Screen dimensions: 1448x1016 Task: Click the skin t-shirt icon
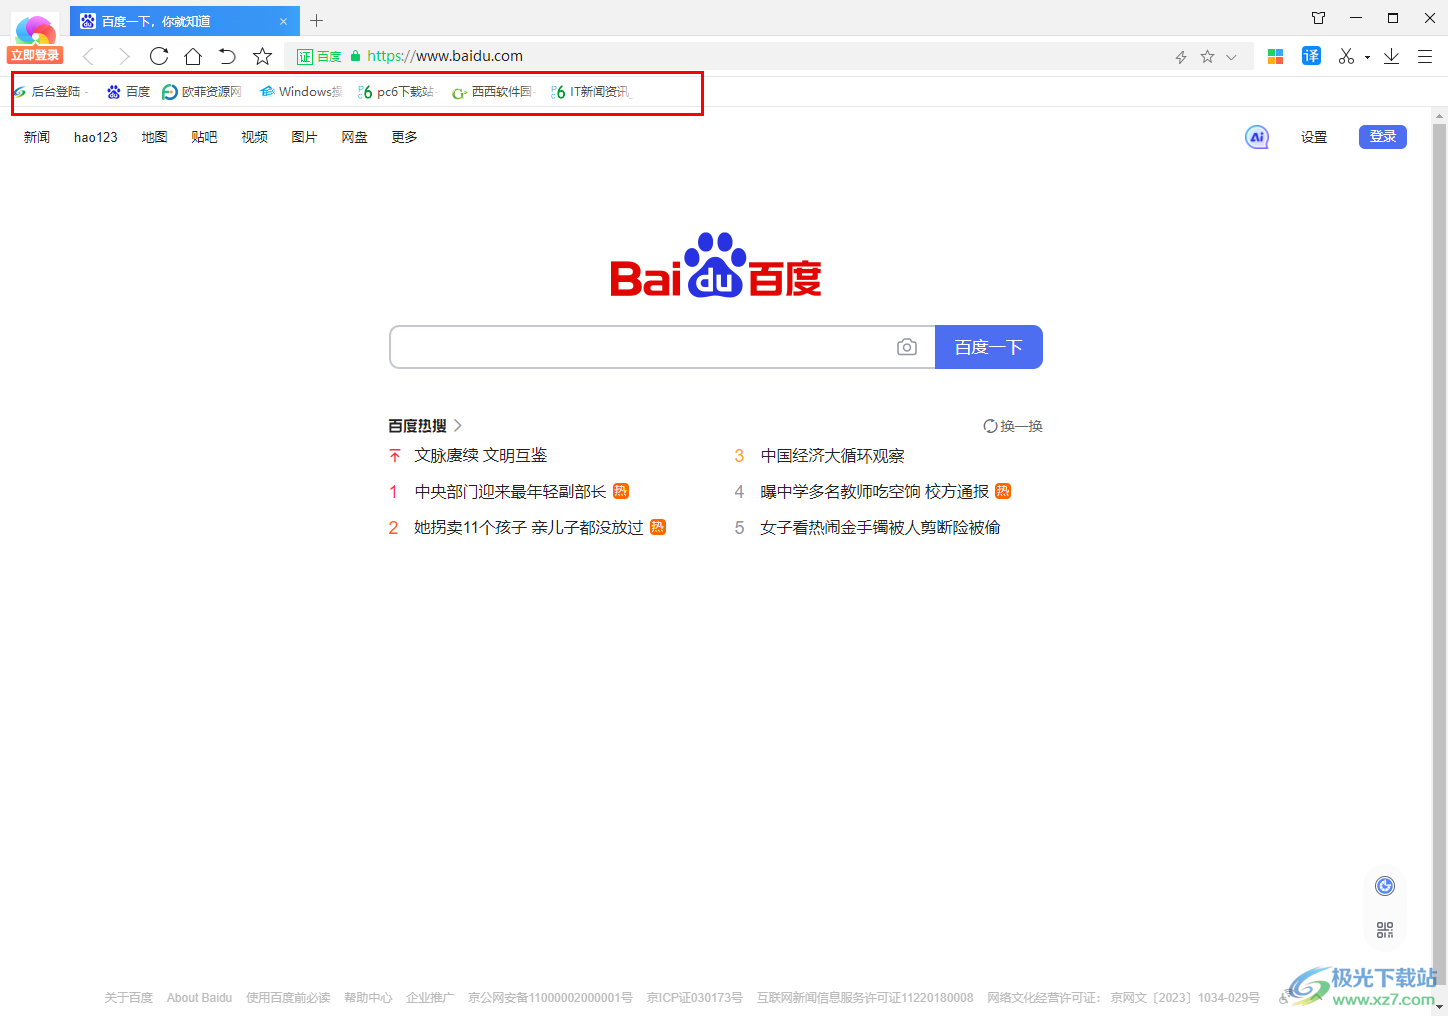[x=1318, y=18]
